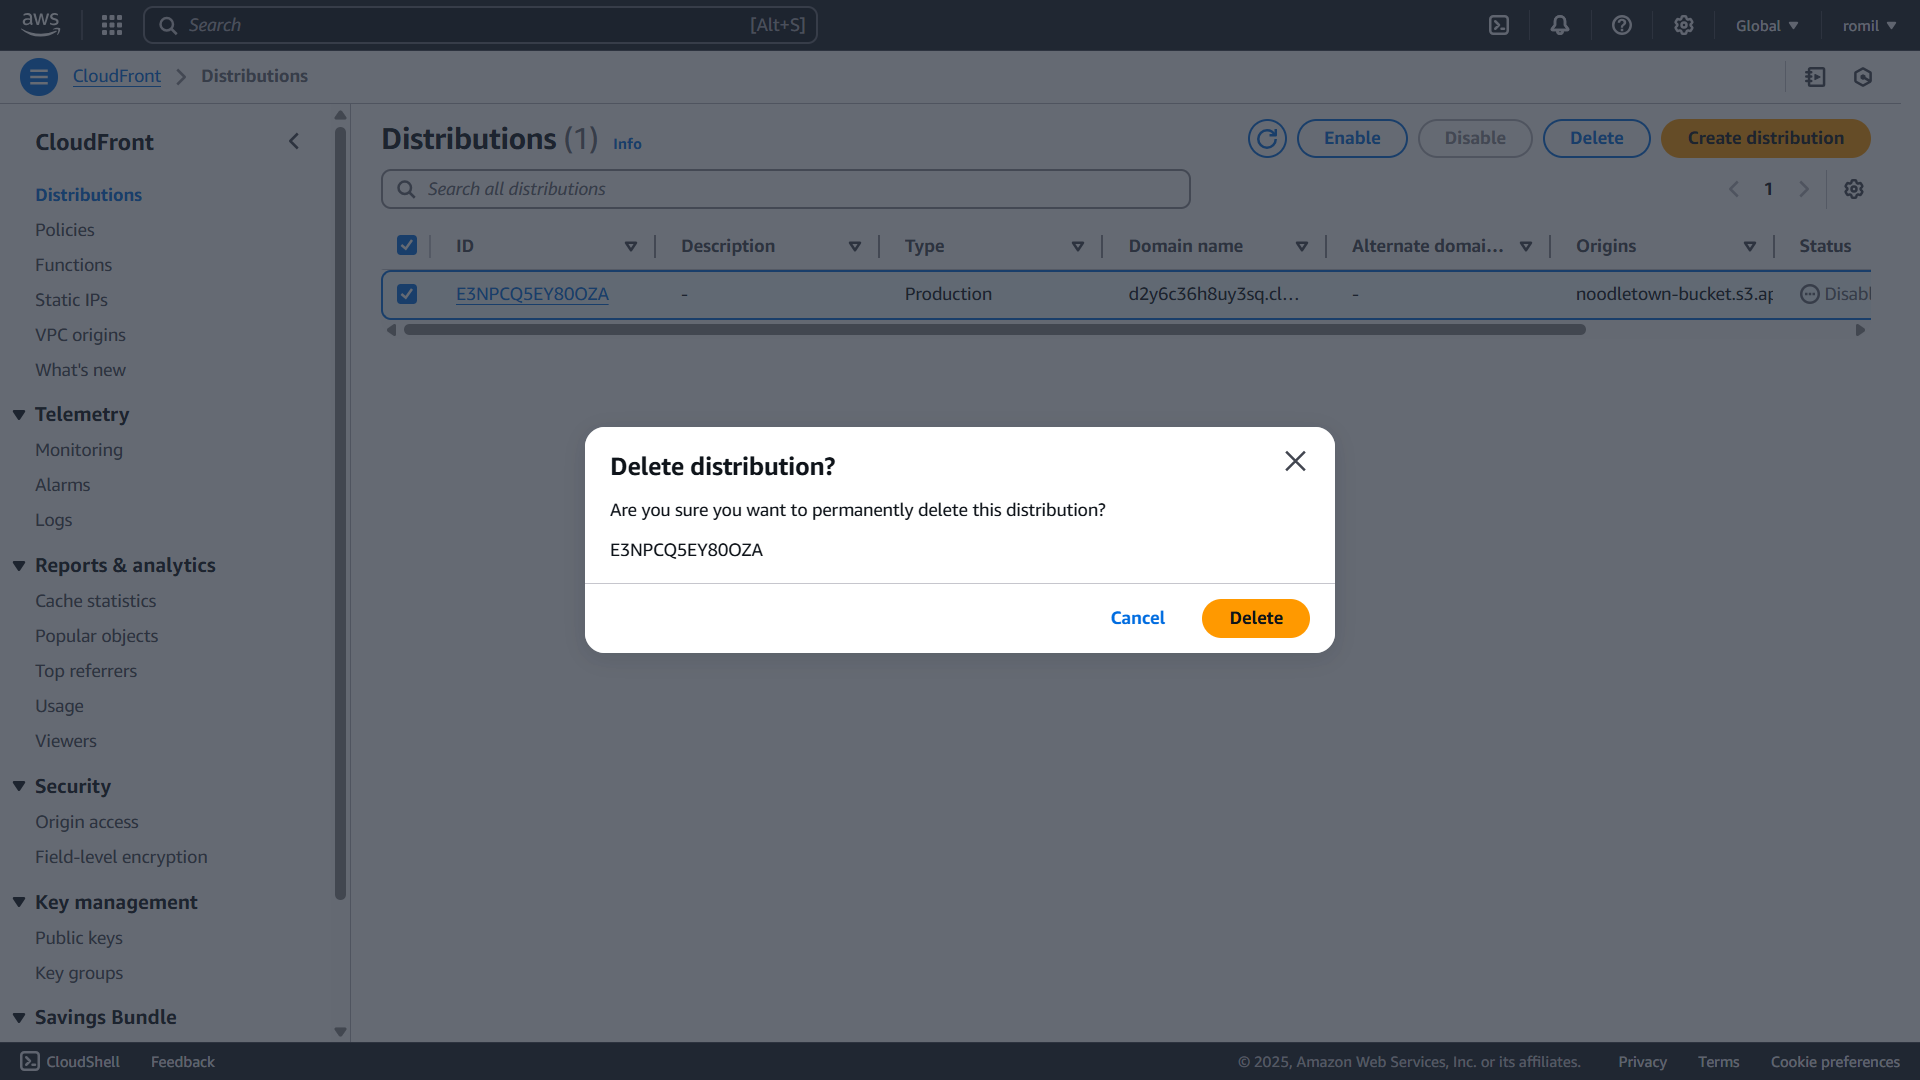Open VPC origins in the sidebar

(x=80, y=335)
